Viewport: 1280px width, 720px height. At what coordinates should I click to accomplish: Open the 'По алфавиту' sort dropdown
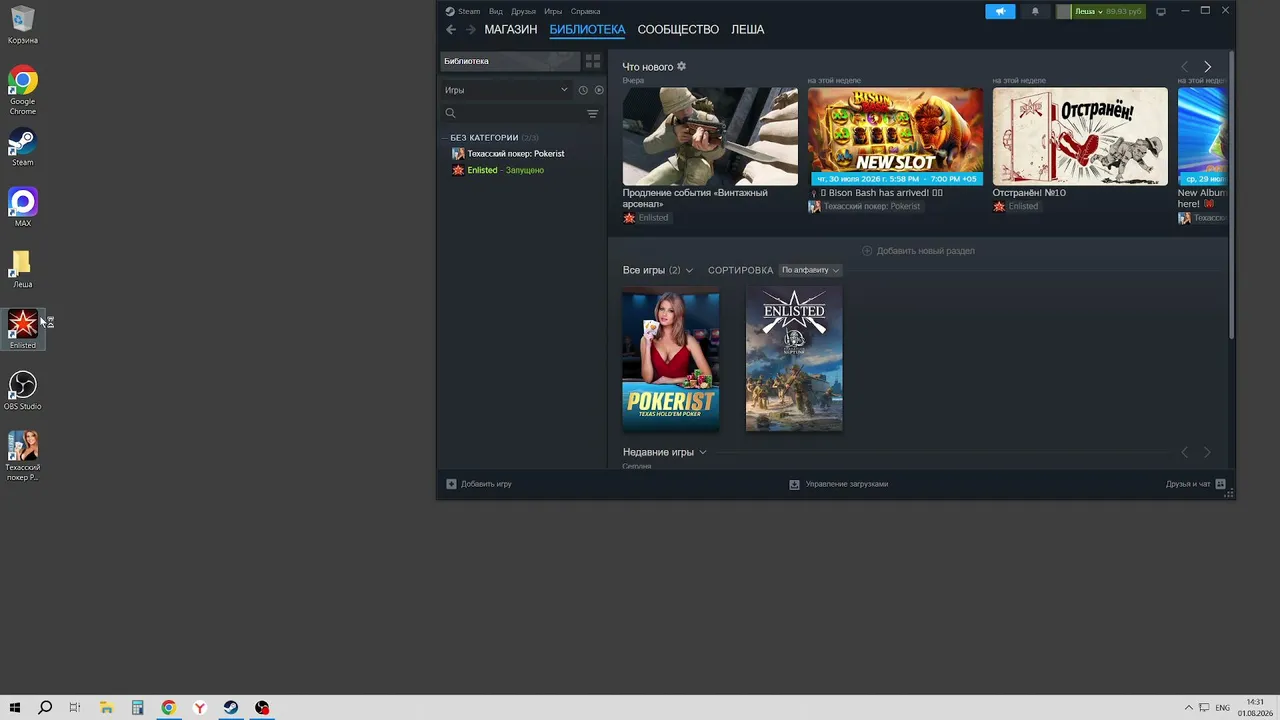coord(810,270)
